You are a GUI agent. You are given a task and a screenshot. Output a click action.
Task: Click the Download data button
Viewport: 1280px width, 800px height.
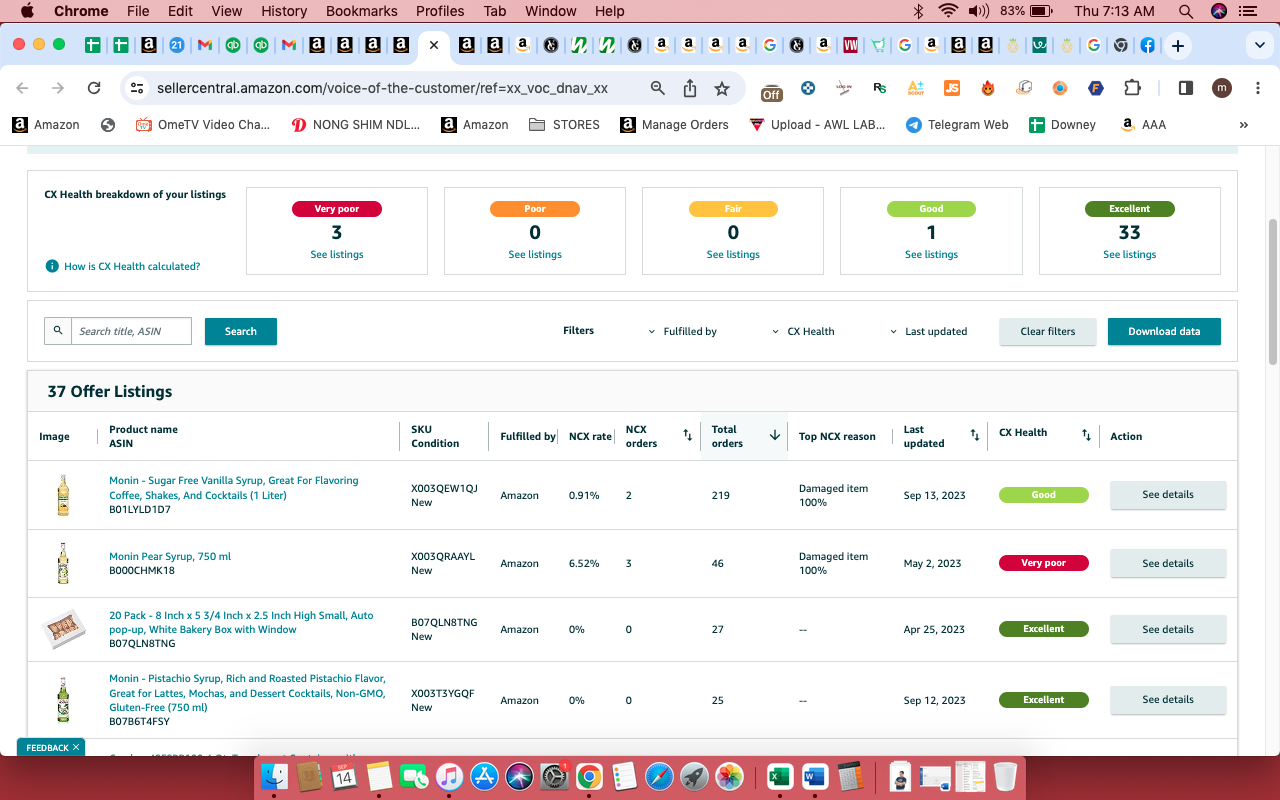tap(1164, 331)
